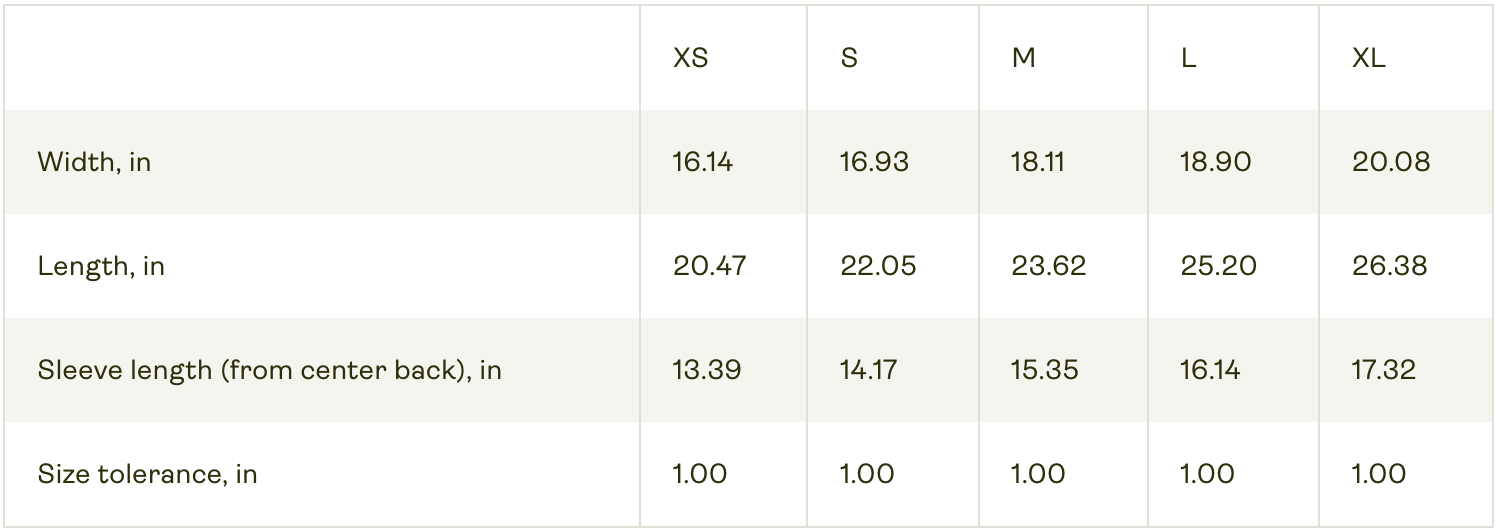1496x532 pixels.
Task: Click the M size header
Action: coord(1023,58)
